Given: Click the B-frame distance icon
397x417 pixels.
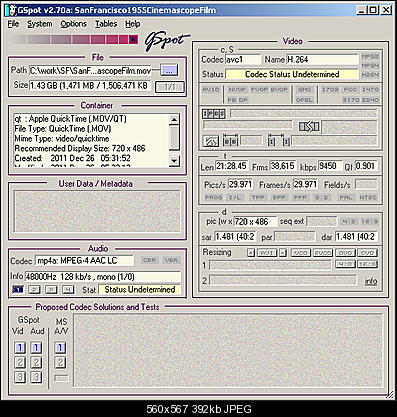Looking at the screenshot, I should 230,141.
